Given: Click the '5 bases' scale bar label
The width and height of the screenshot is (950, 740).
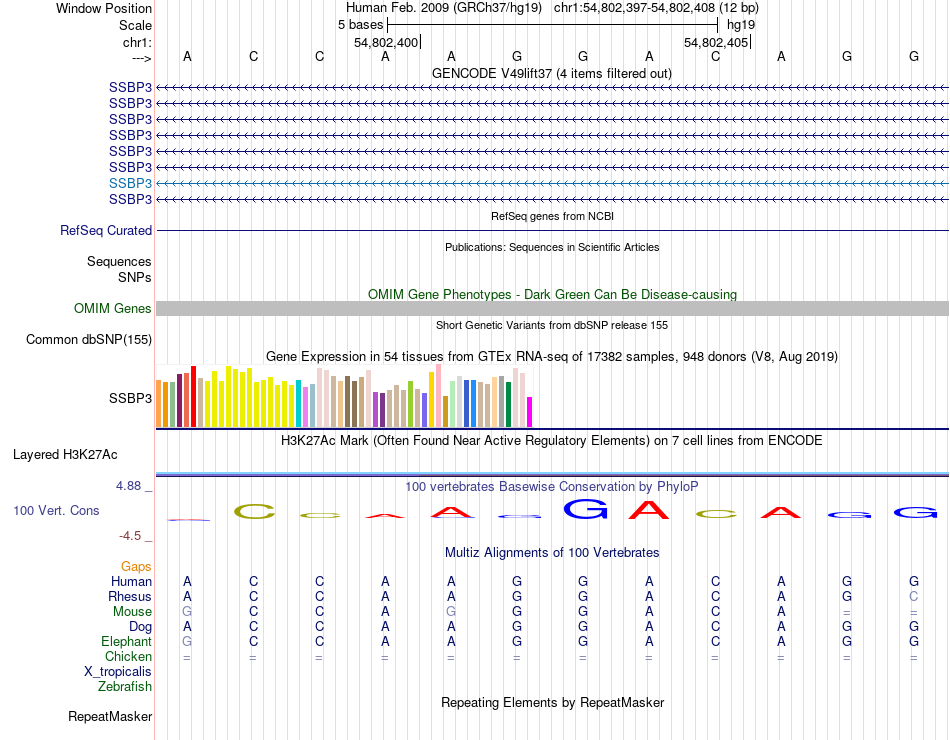Looking at the screenshot, I should pyautogui.click(x=360, y=25).
